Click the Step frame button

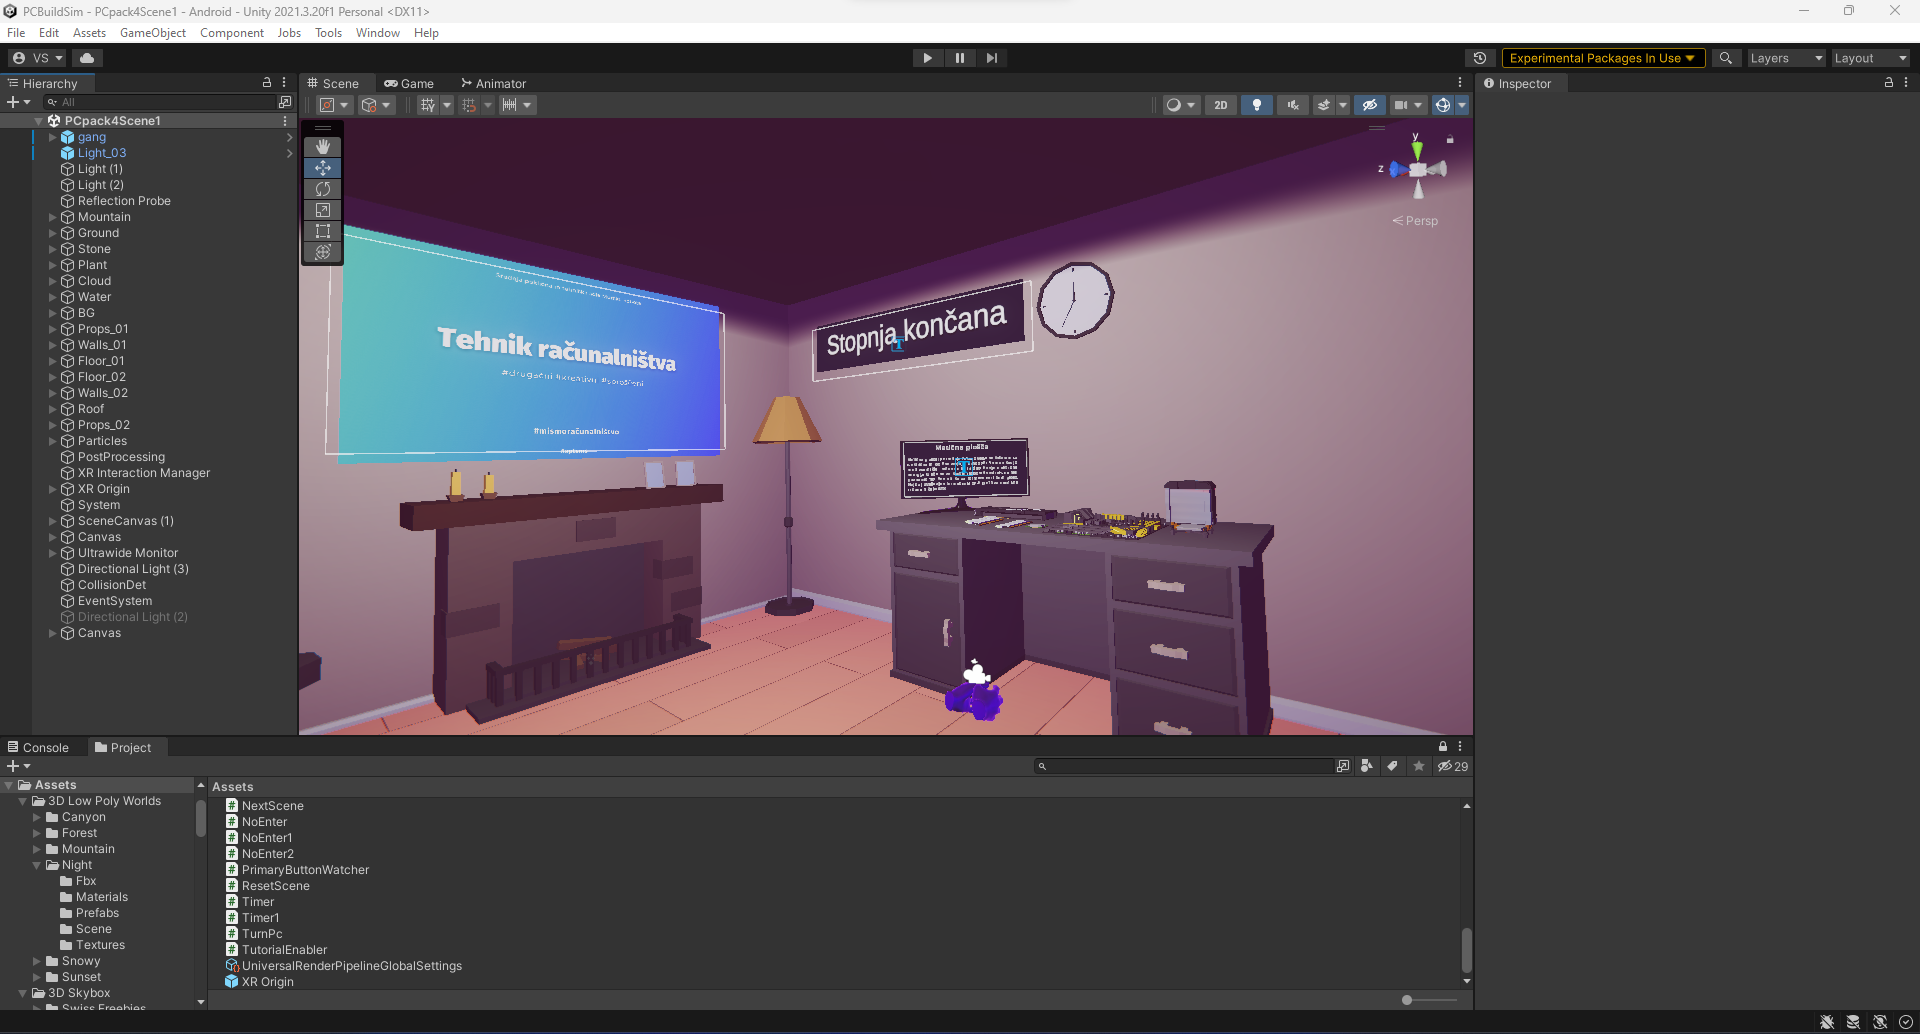tap(991, 58)
